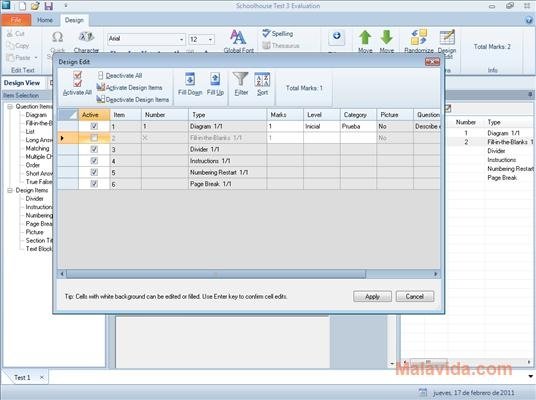The image size is (536, 400).
Task: Click the Open folder icon
Action: point(35,5)
